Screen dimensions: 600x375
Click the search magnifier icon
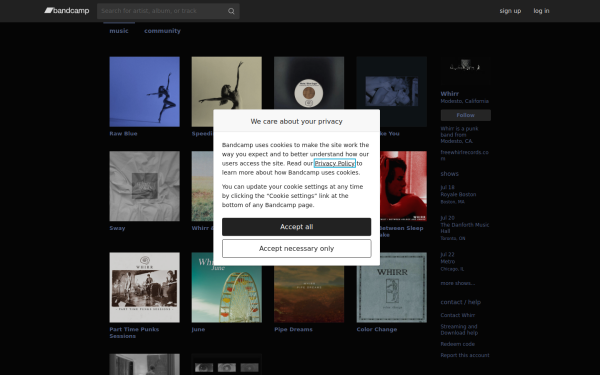(x=231, y=11)
